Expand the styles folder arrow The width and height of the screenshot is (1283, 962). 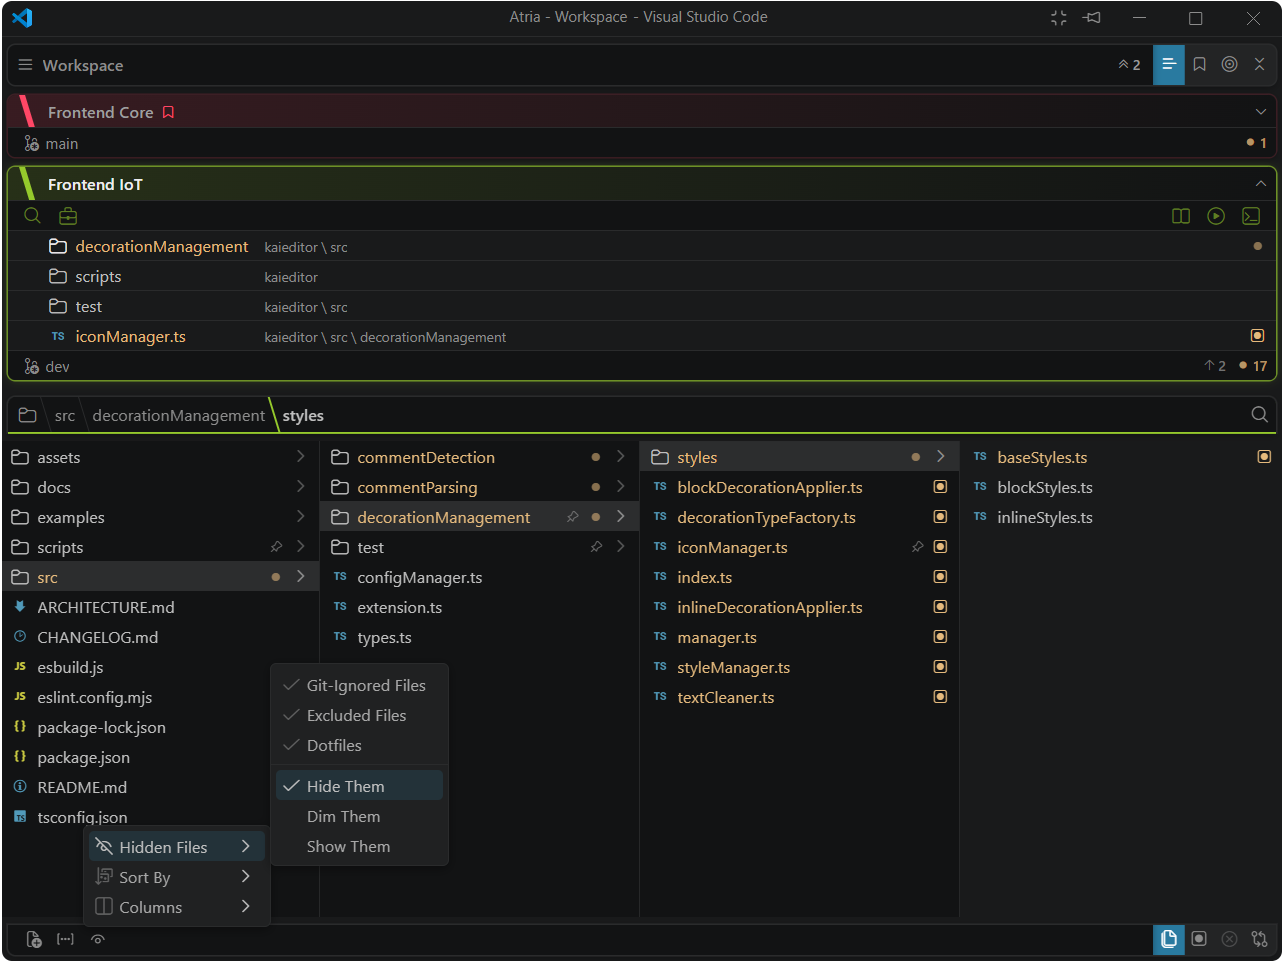tap(941, 457)
